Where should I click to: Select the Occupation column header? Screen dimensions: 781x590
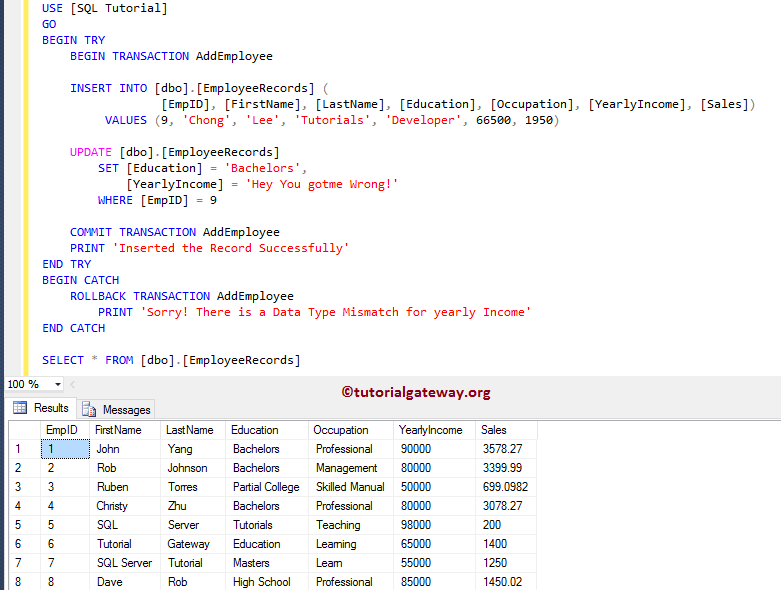pos(351,430)
